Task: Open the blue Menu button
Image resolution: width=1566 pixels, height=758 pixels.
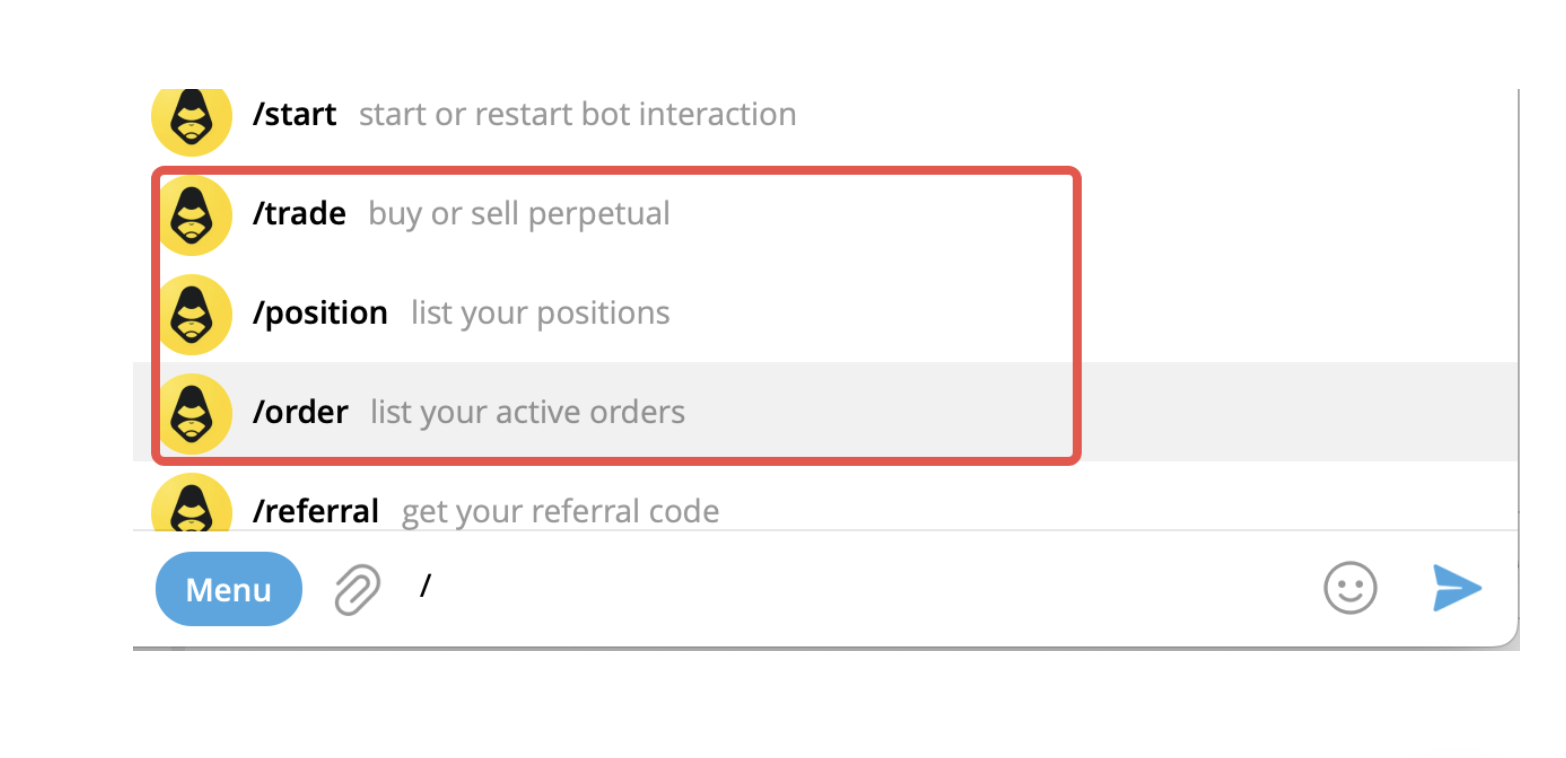Action: coord(228,589)
